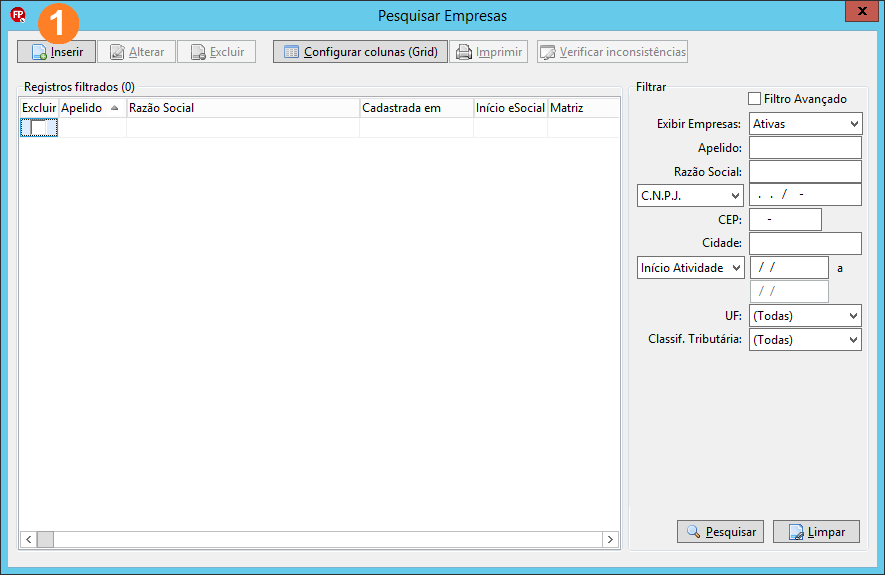Screen dimensions: 885x575
Task: Click the start date field before 'a'
Action: [789, 267]
